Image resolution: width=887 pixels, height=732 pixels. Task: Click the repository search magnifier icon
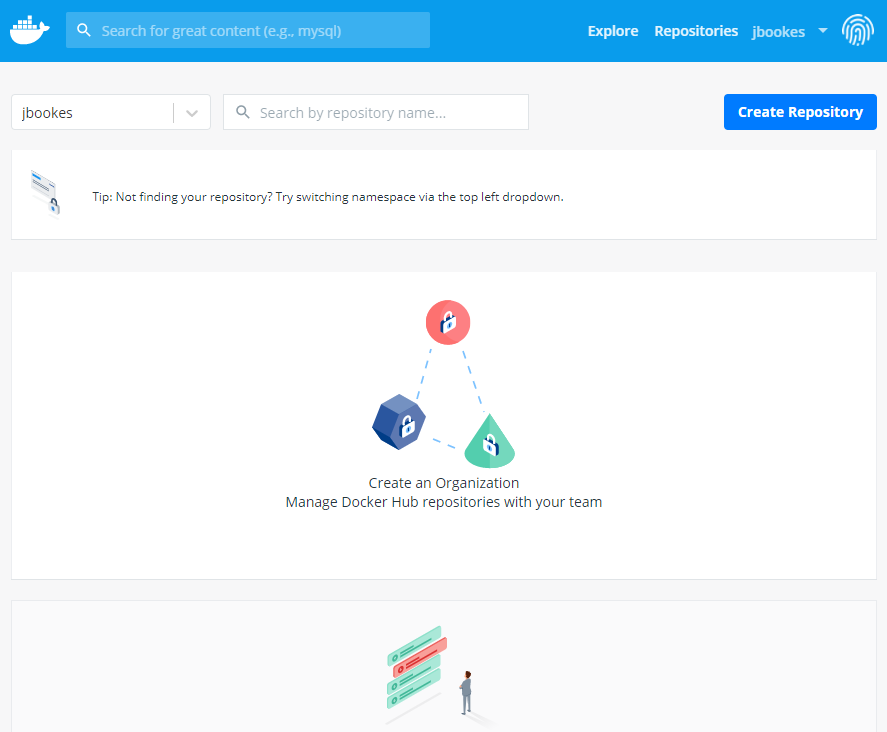[243, 112]
